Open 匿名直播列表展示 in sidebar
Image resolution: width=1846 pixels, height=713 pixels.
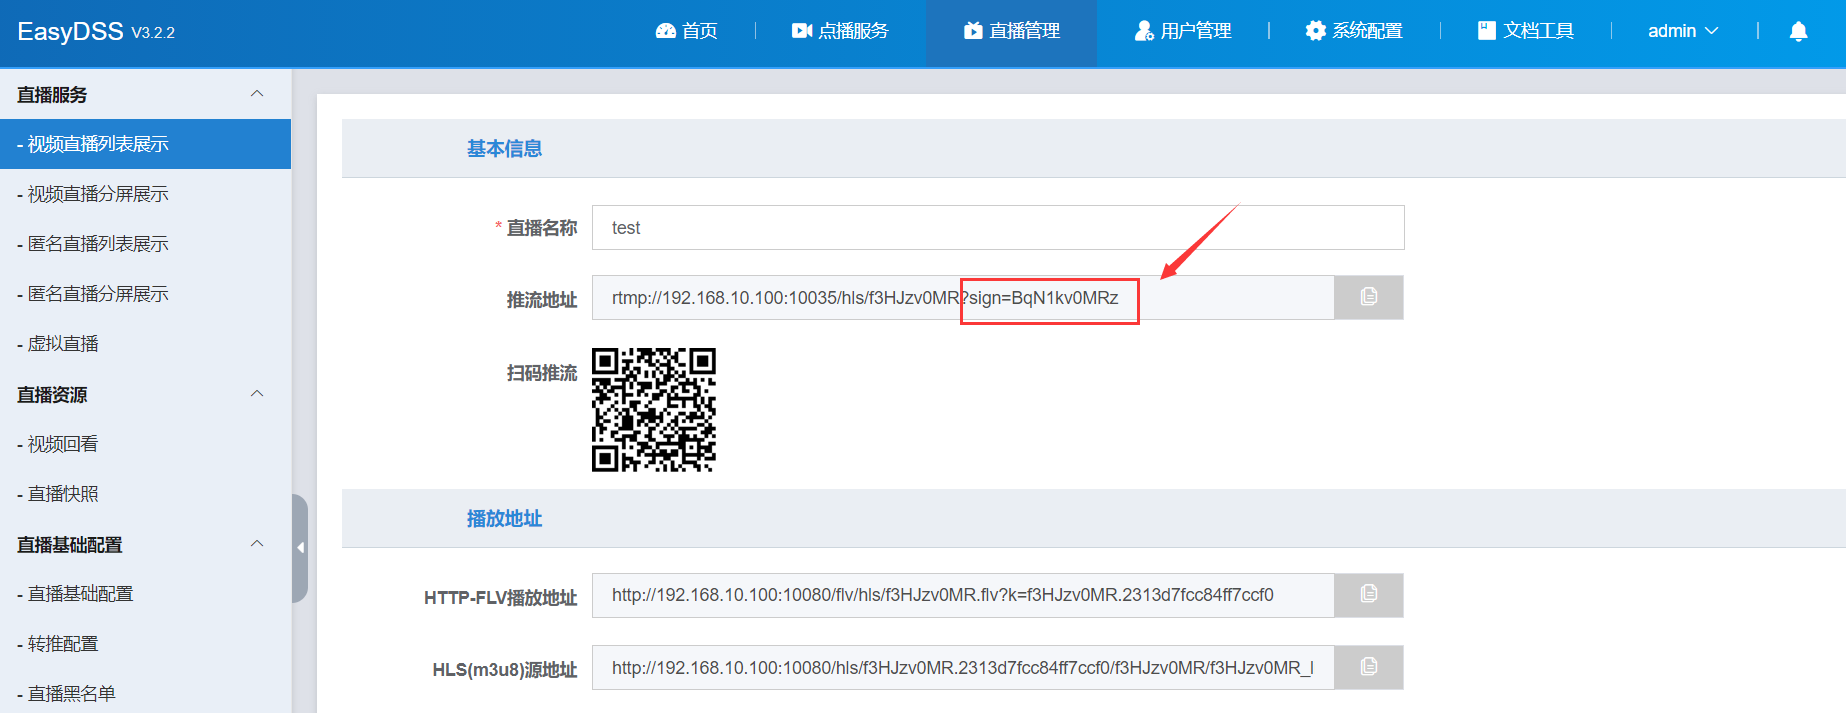click(145, 244)
